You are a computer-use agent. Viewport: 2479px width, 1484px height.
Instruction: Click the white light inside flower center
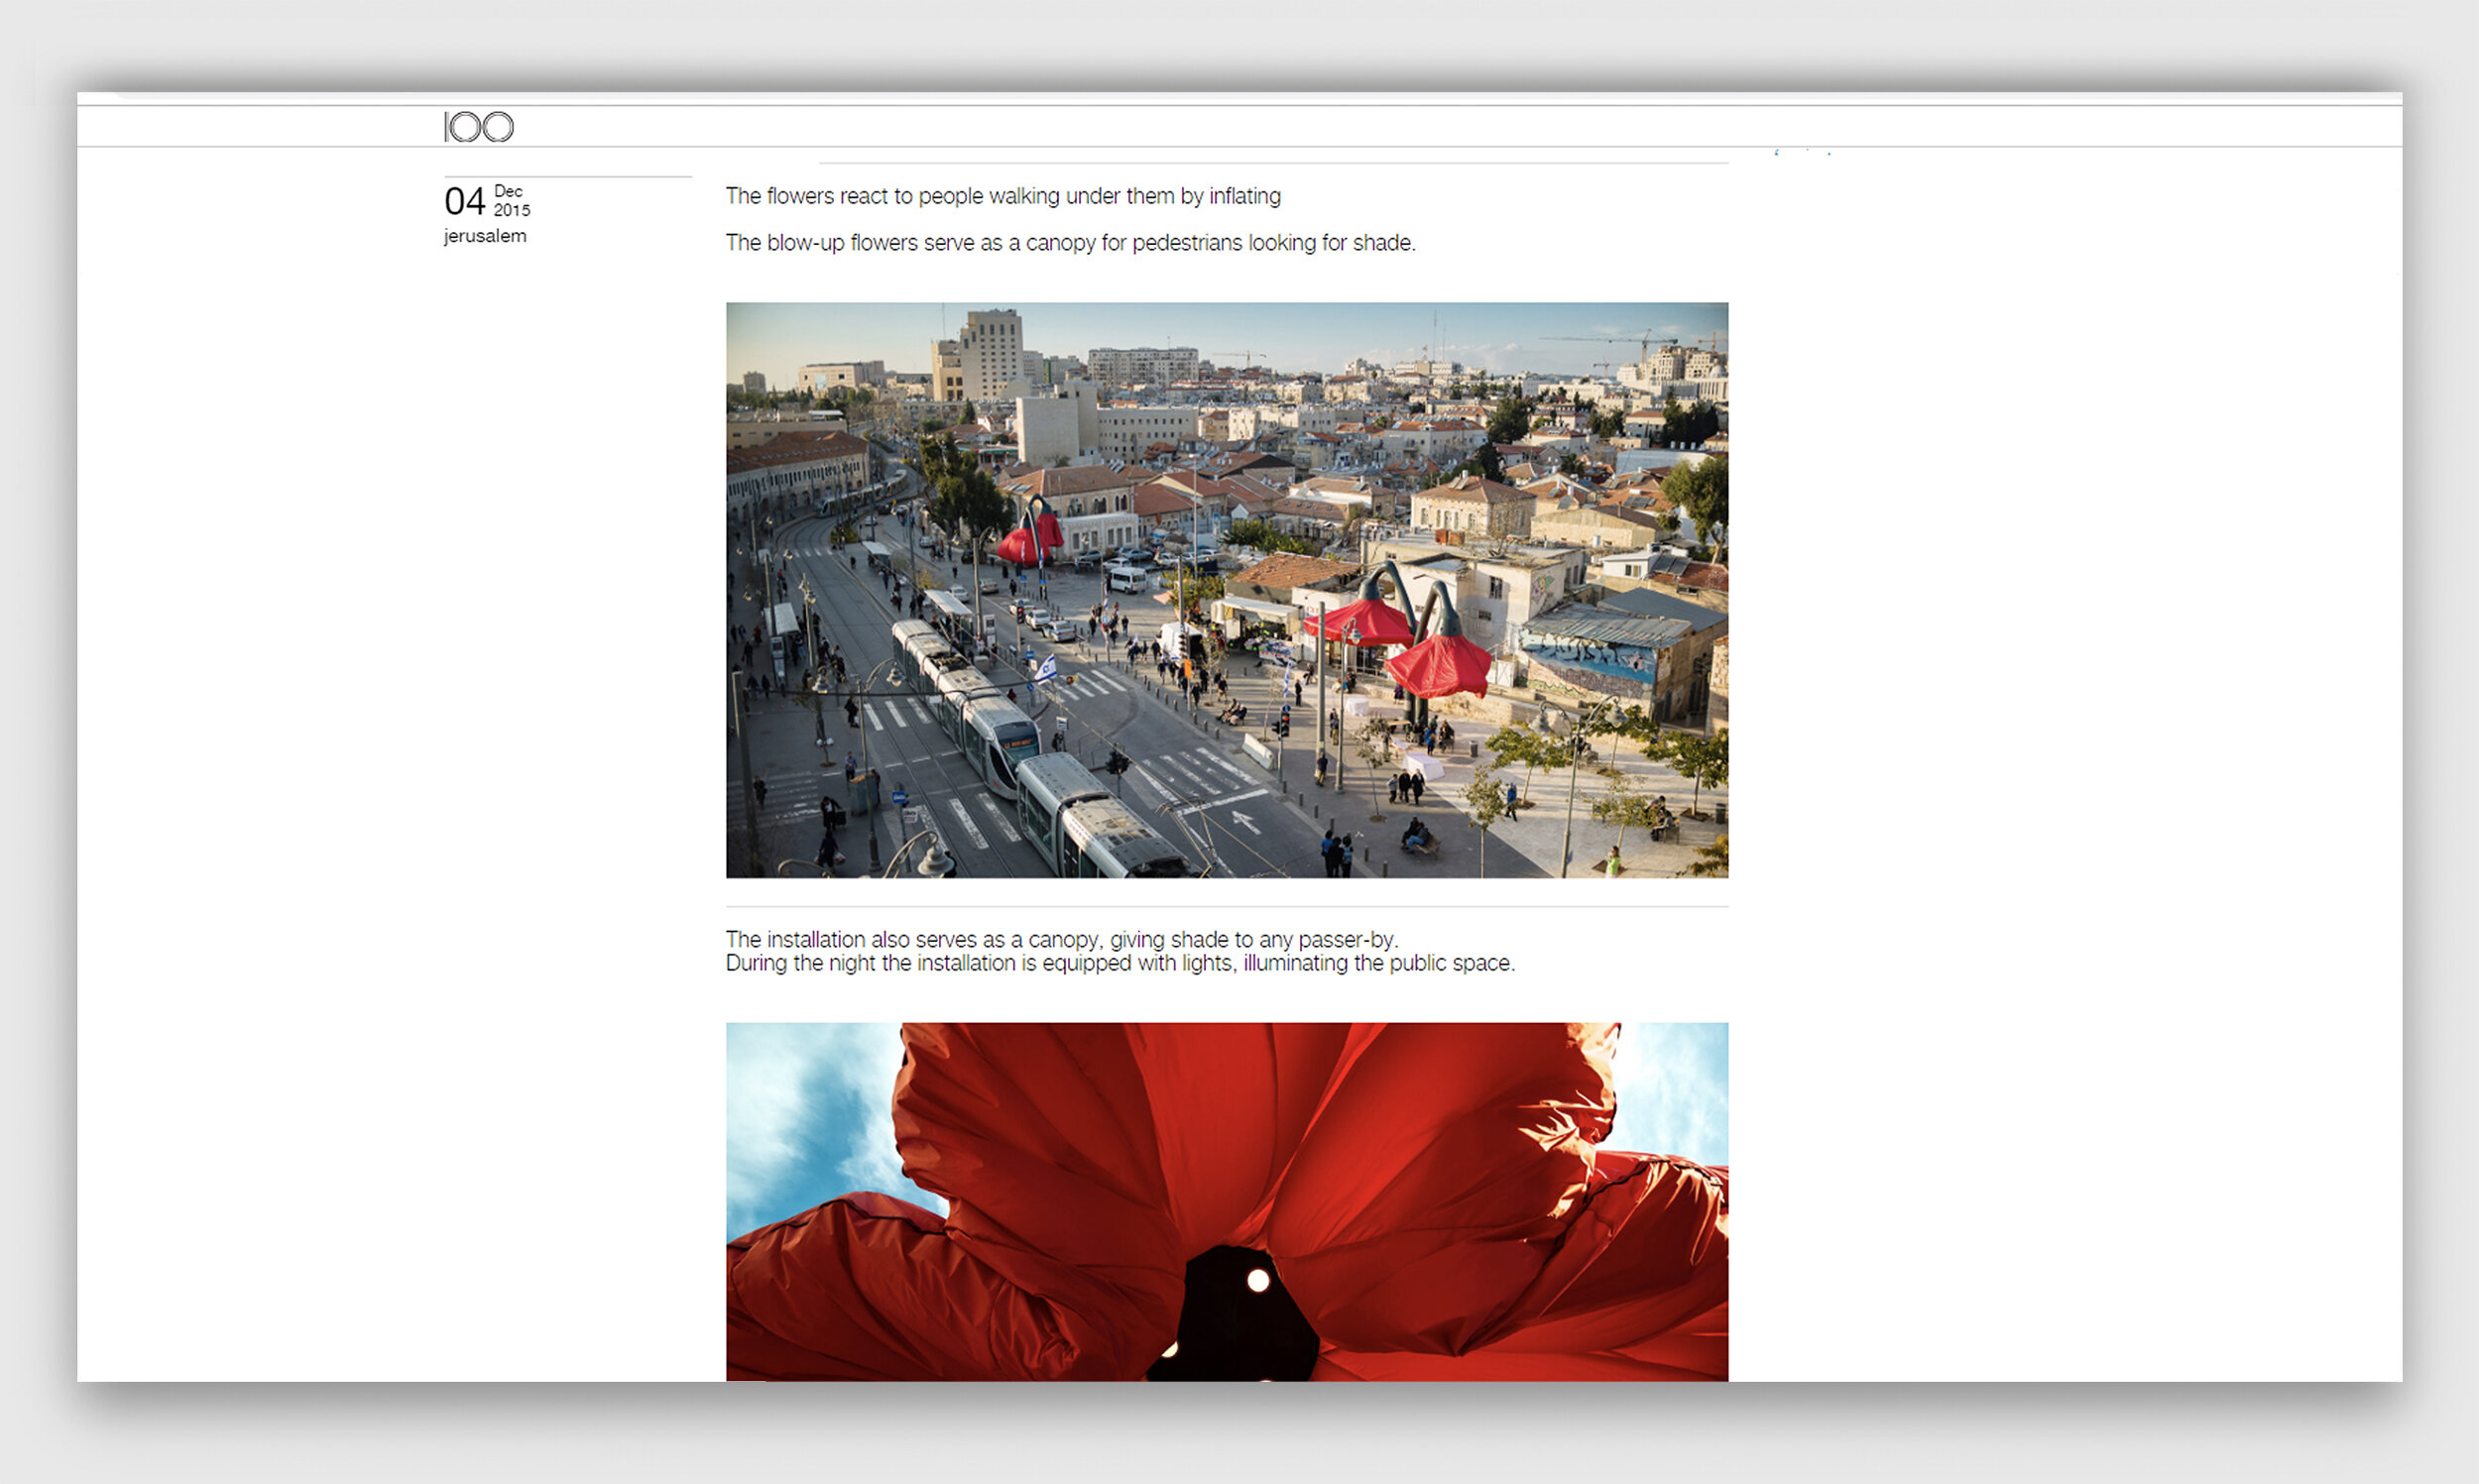click(x=1258, y=1280)
